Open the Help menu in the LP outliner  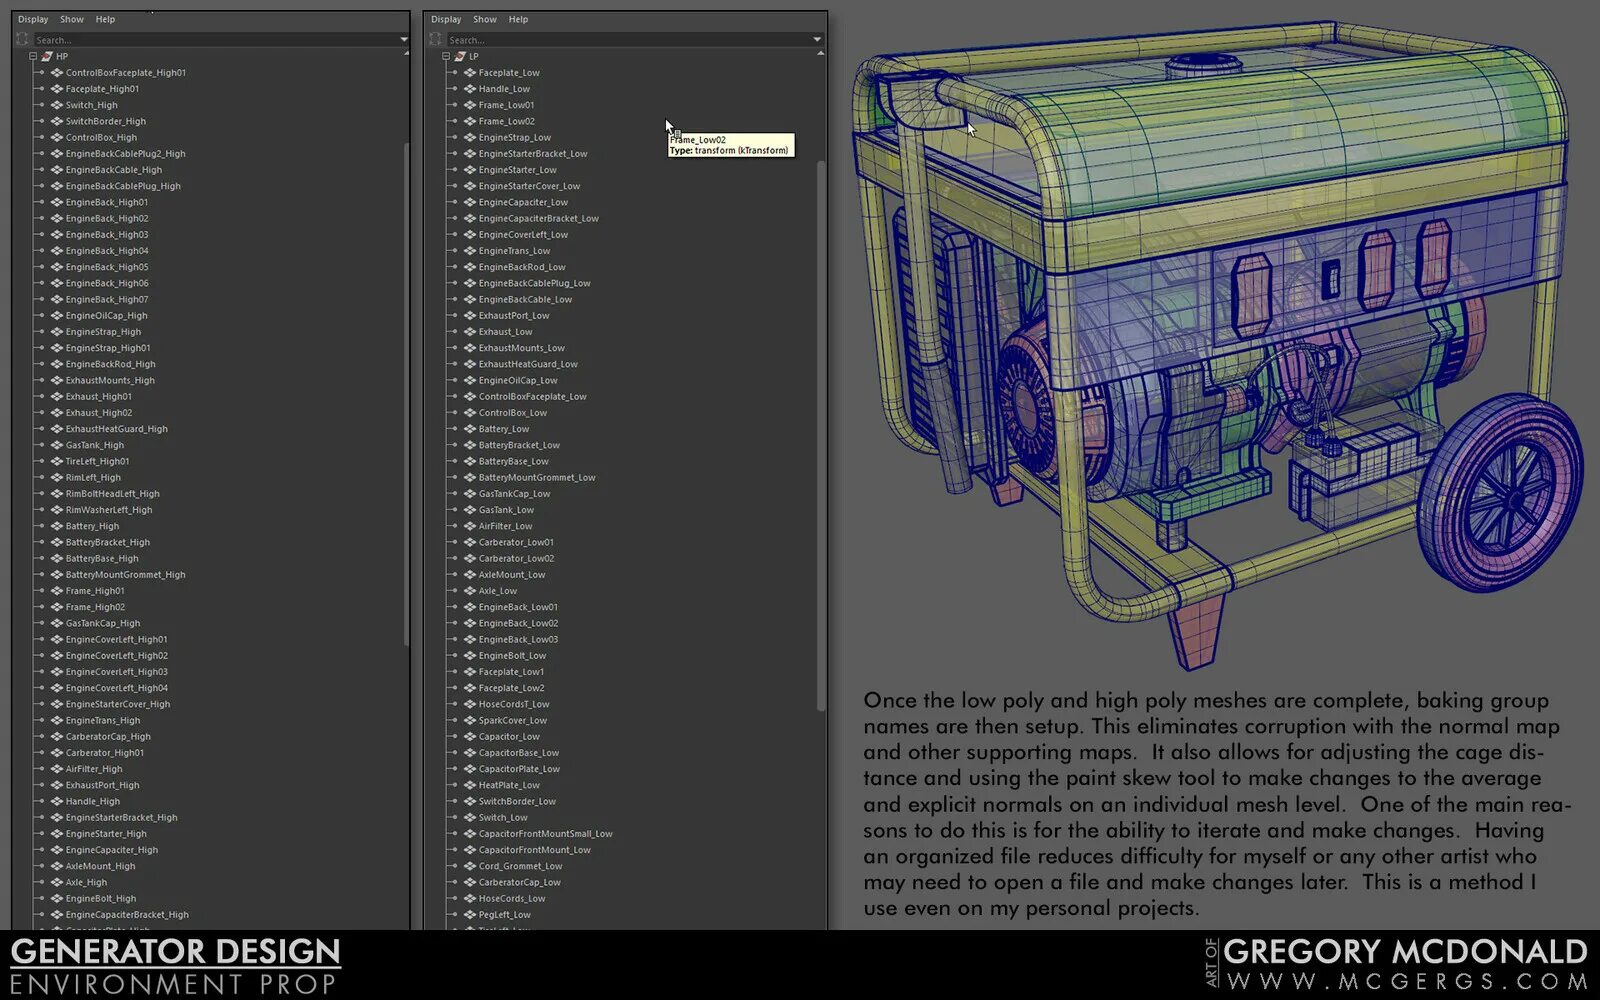(x=518, y=19)
